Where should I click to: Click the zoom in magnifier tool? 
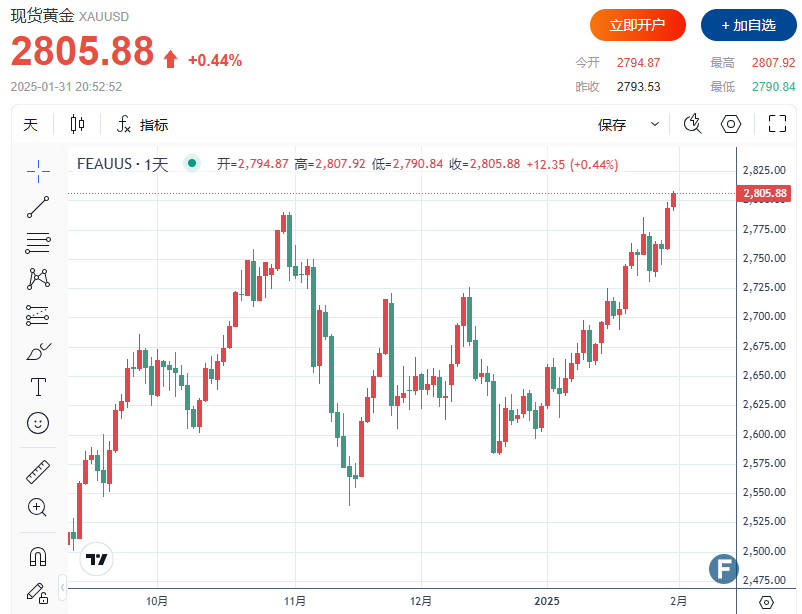click(x=38, y=507)
